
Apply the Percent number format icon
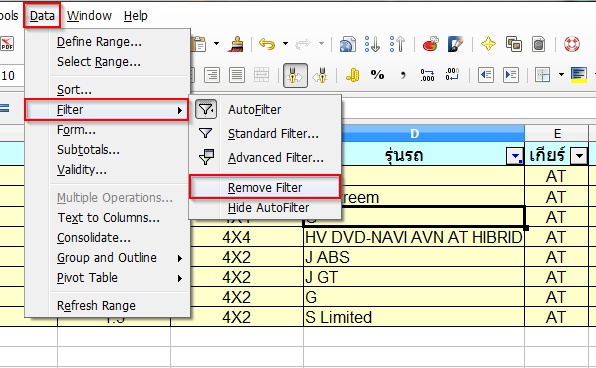[377, 75]
